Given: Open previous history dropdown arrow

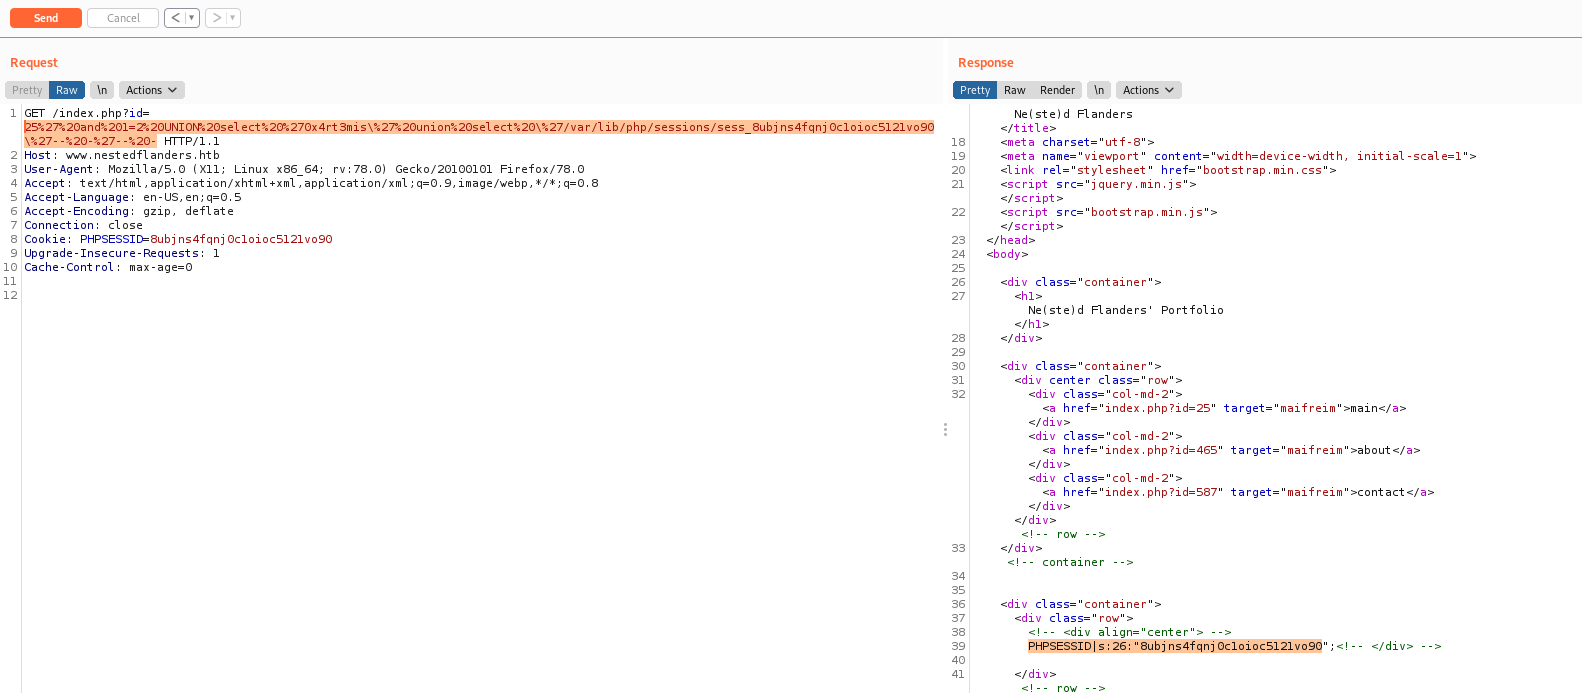Looking at the screenshot, I should (192, 18).
